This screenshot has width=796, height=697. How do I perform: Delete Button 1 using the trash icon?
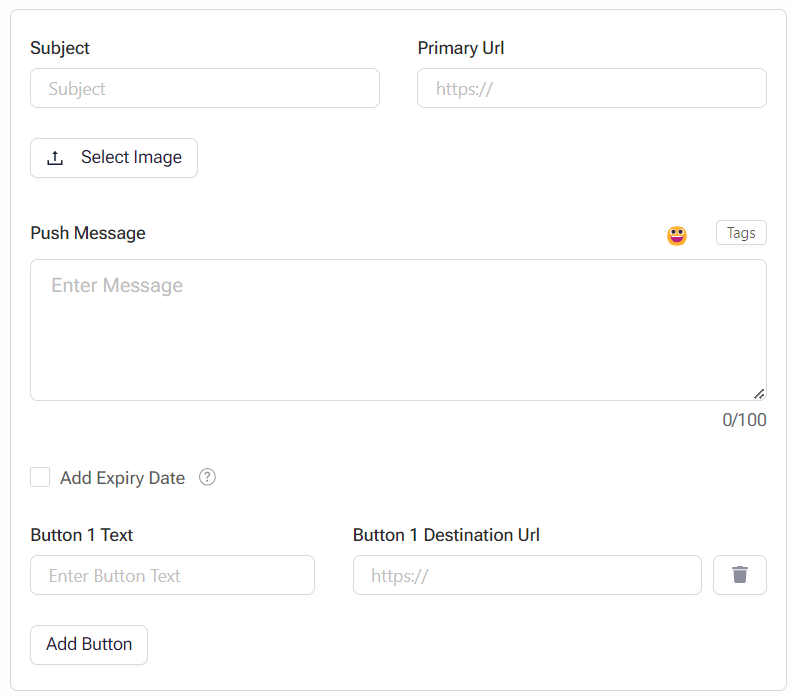739,575
